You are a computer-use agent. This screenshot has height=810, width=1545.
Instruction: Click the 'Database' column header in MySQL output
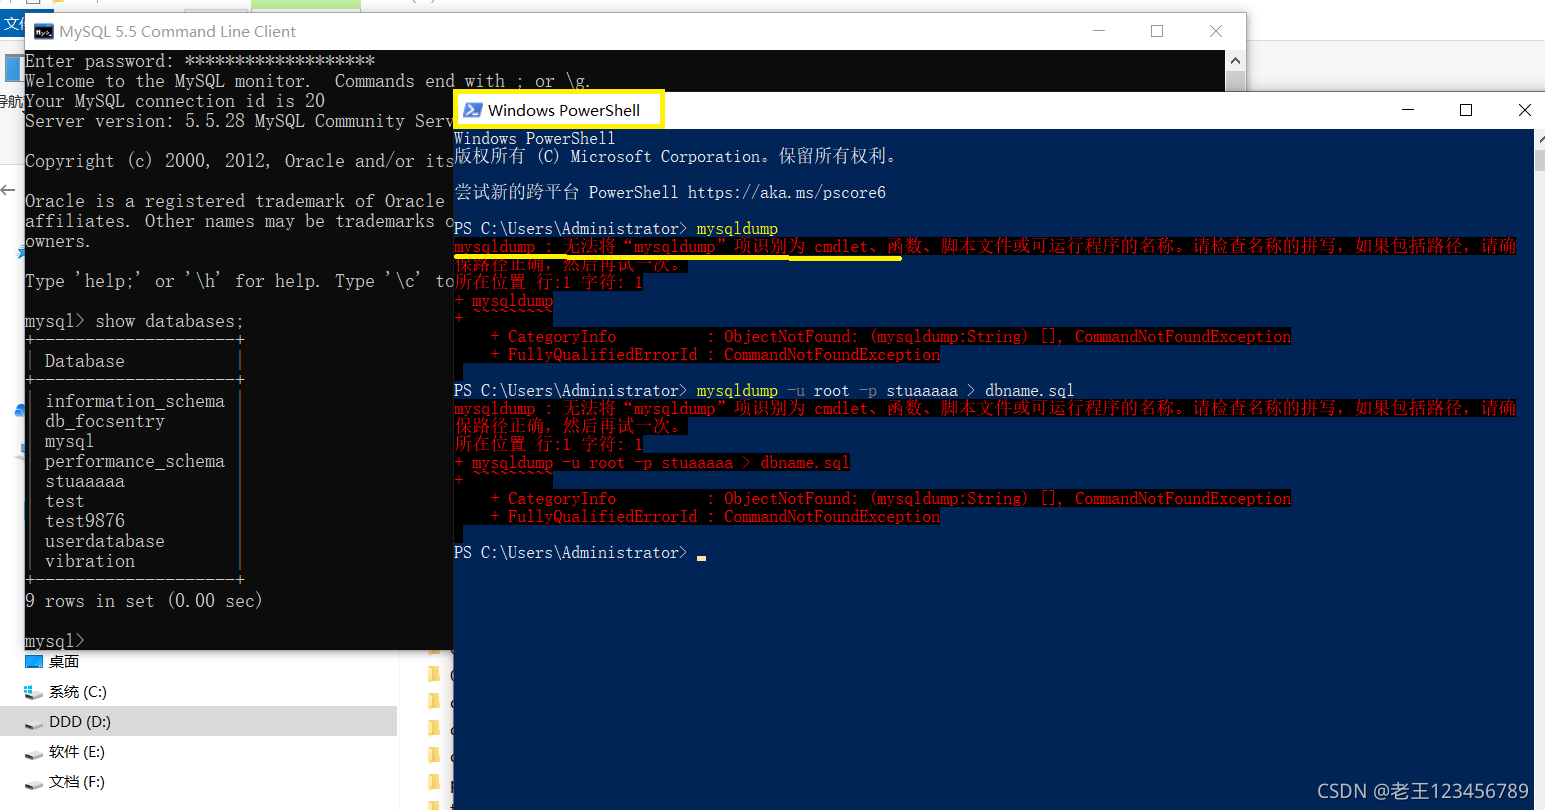[x=85, y=361]
